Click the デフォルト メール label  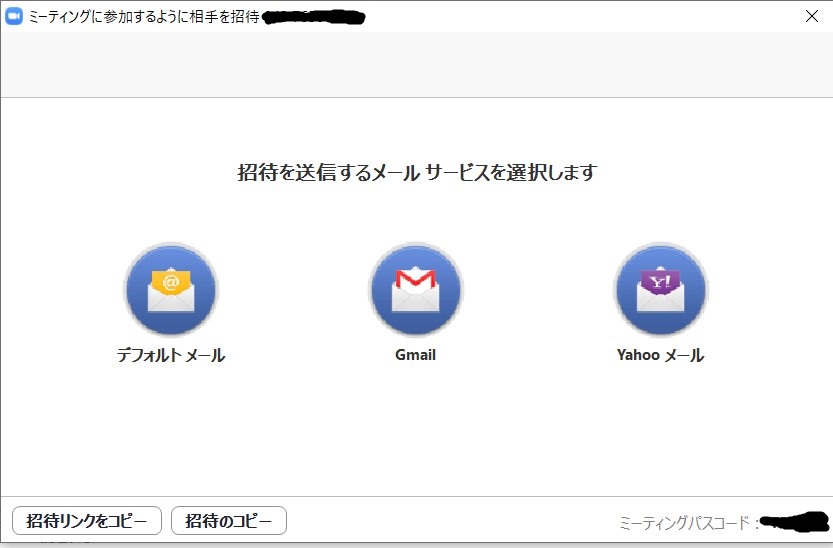171,355
